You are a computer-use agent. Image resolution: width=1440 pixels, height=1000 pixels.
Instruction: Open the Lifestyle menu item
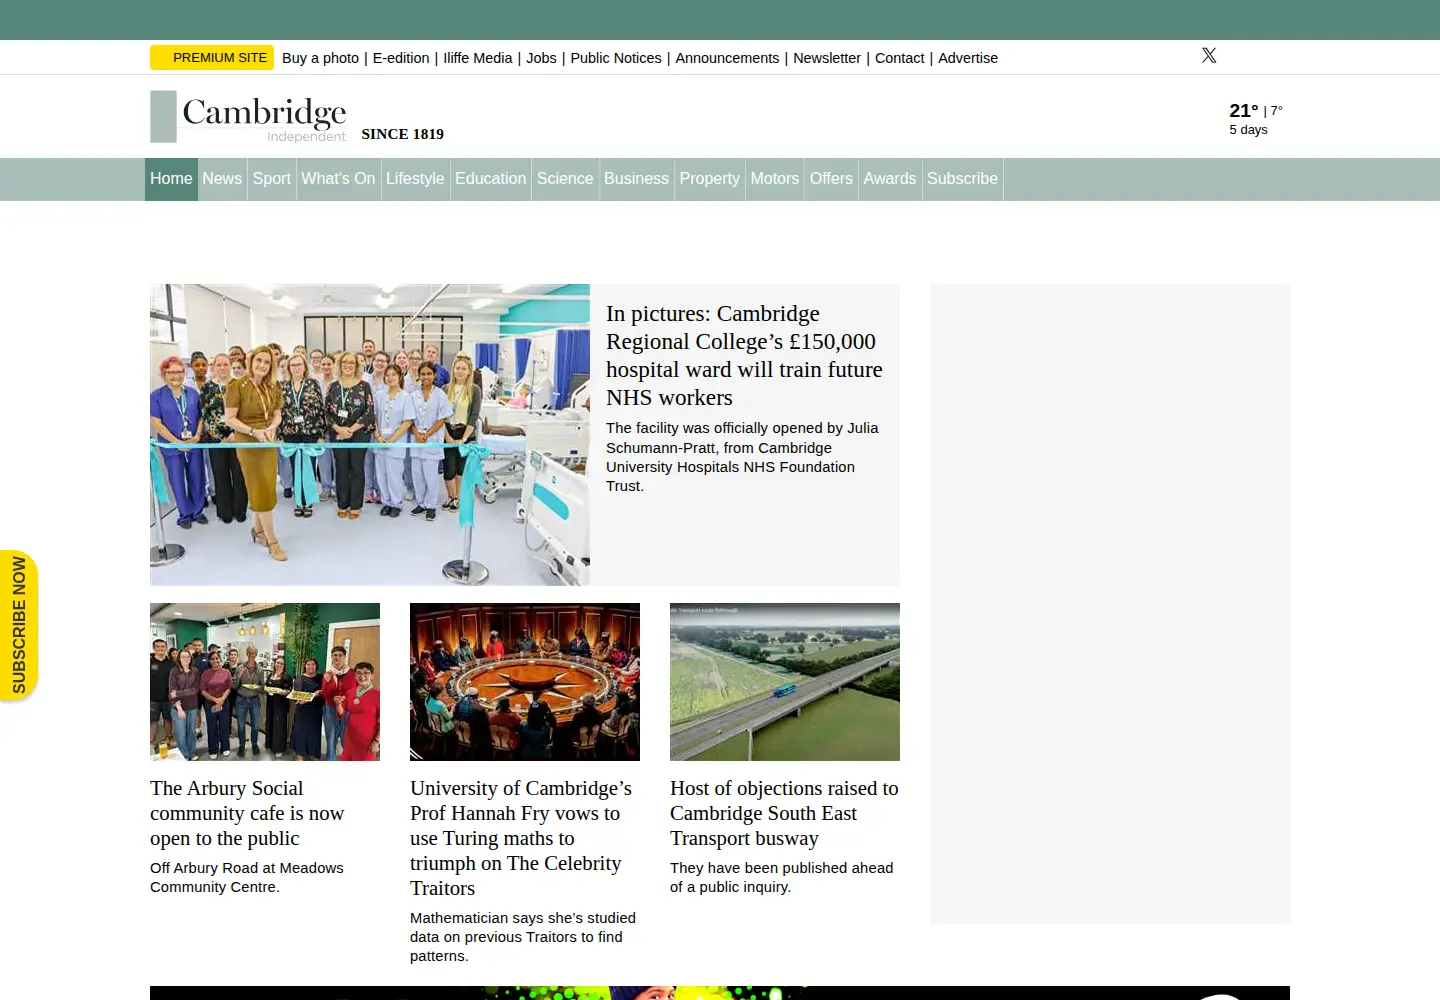click(x=415, y=179)
